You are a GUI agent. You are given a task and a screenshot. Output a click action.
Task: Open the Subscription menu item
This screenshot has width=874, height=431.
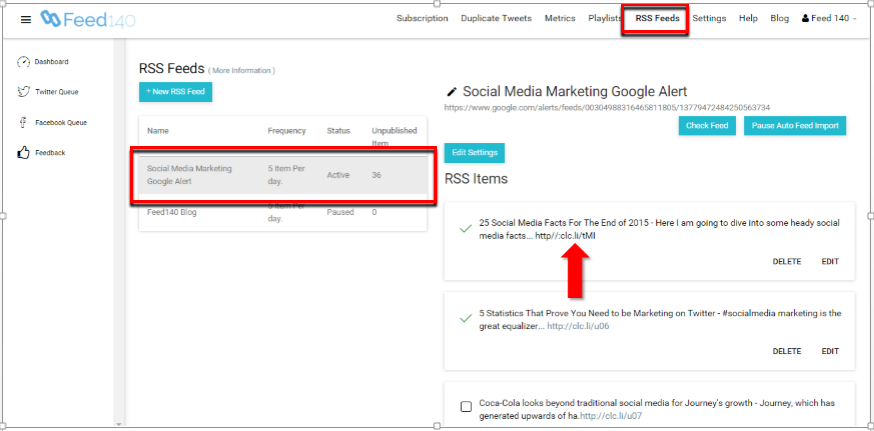point(422,18)
